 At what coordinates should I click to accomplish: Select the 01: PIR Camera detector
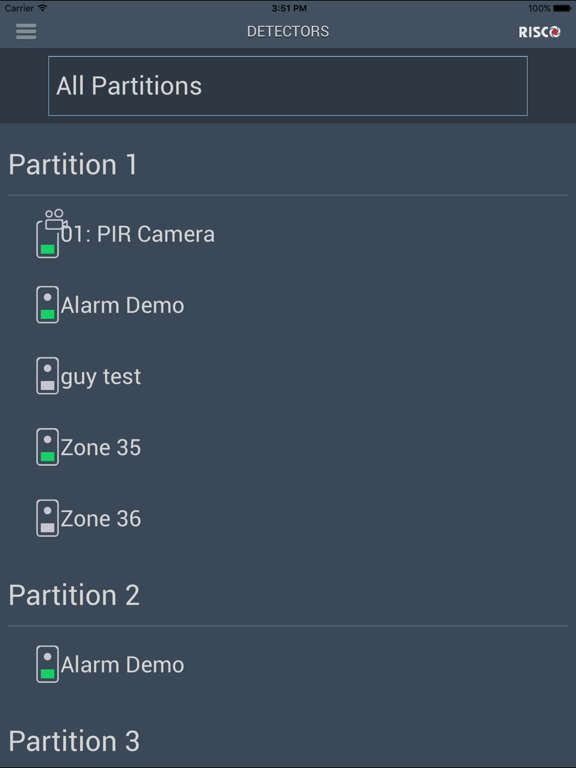(x=138, y=234)
